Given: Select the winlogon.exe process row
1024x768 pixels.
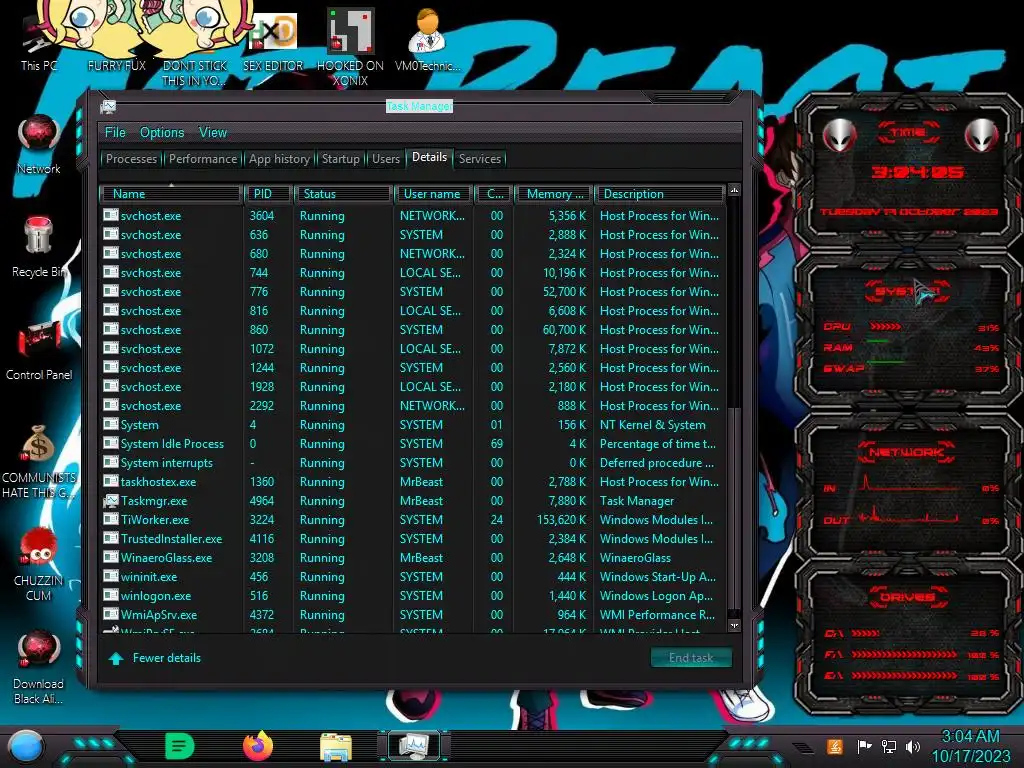Looking at the screenshot, I should [413, 596].
